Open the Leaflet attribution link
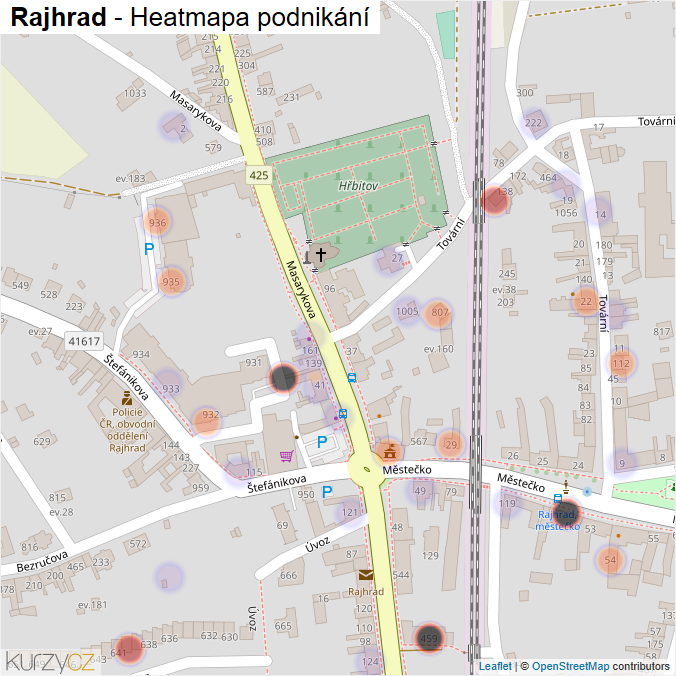Viewport: 676px width, 676px height. coord(495,666)
